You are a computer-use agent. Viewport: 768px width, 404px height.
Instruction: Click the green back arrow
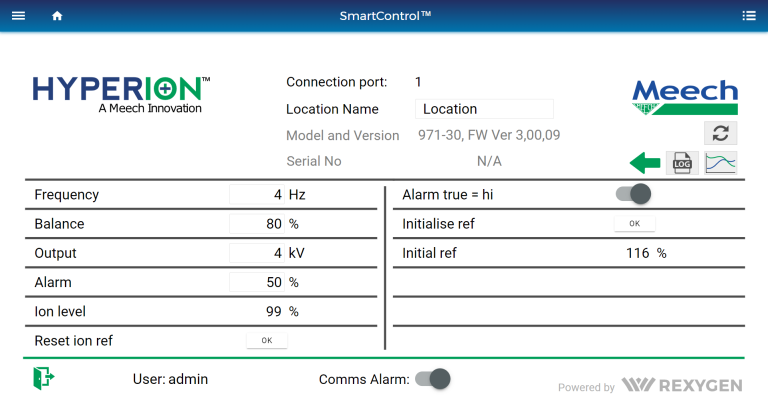[644, 163]
